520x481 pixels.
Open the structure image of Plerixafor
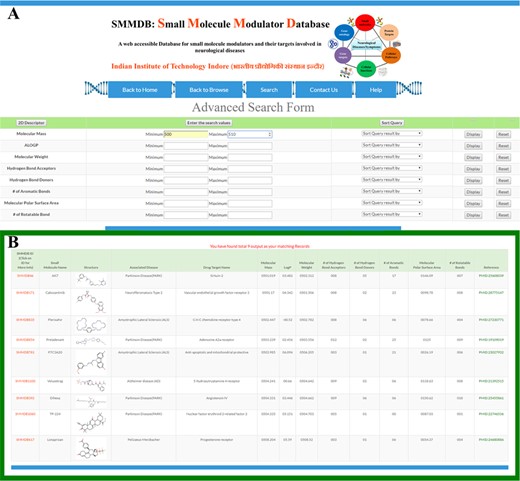91,325
